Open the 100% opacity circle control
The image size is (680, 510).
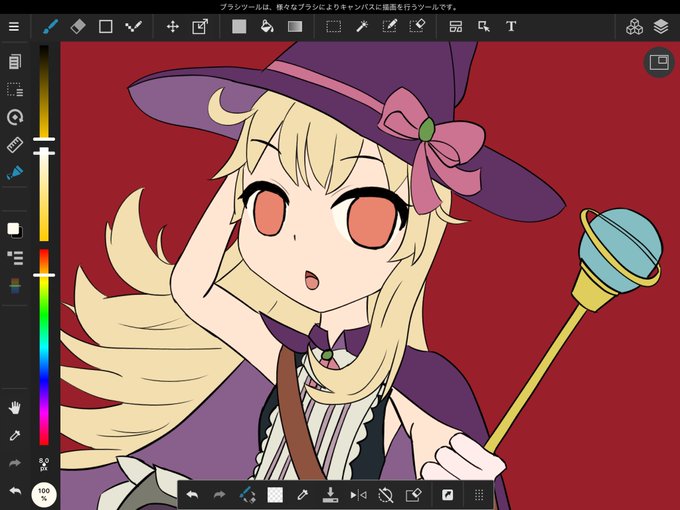[x=44, y=494]
